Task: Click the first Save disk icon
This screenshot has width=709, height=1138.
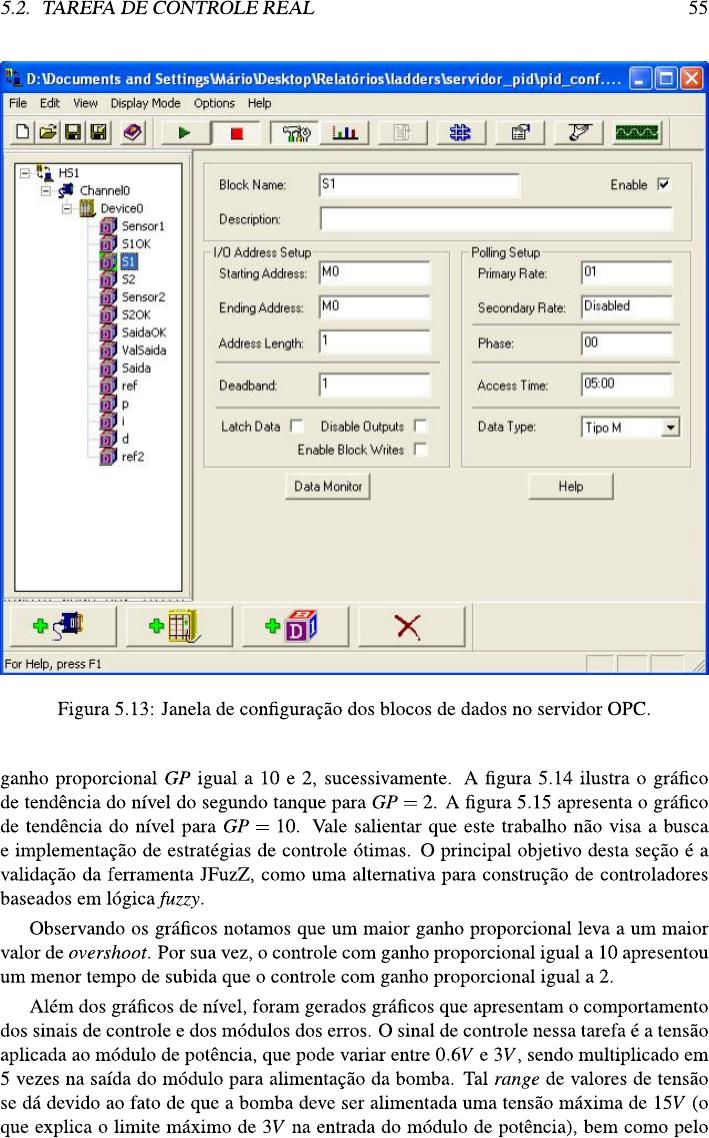Action: coord(73,132)
